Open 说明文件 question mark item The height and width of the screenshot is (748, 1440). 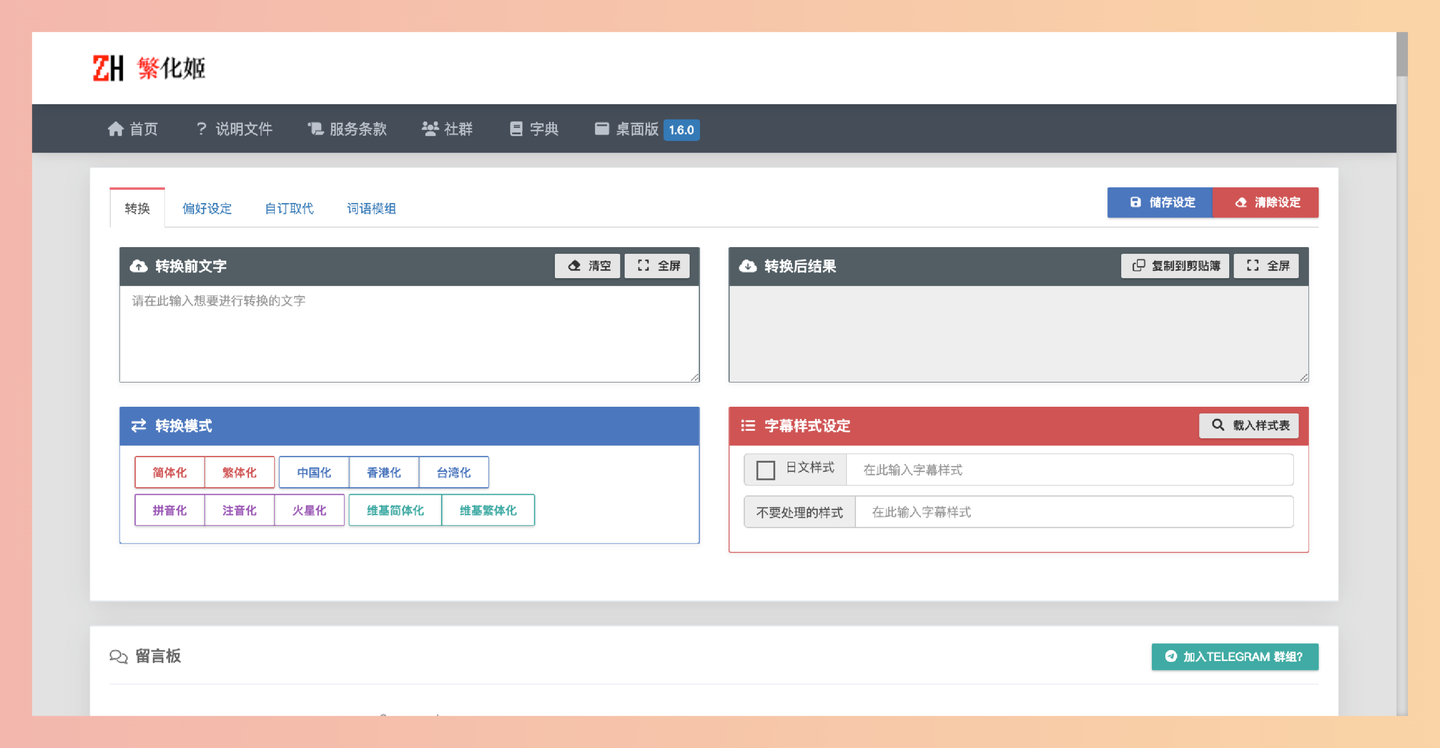[234, 129]
